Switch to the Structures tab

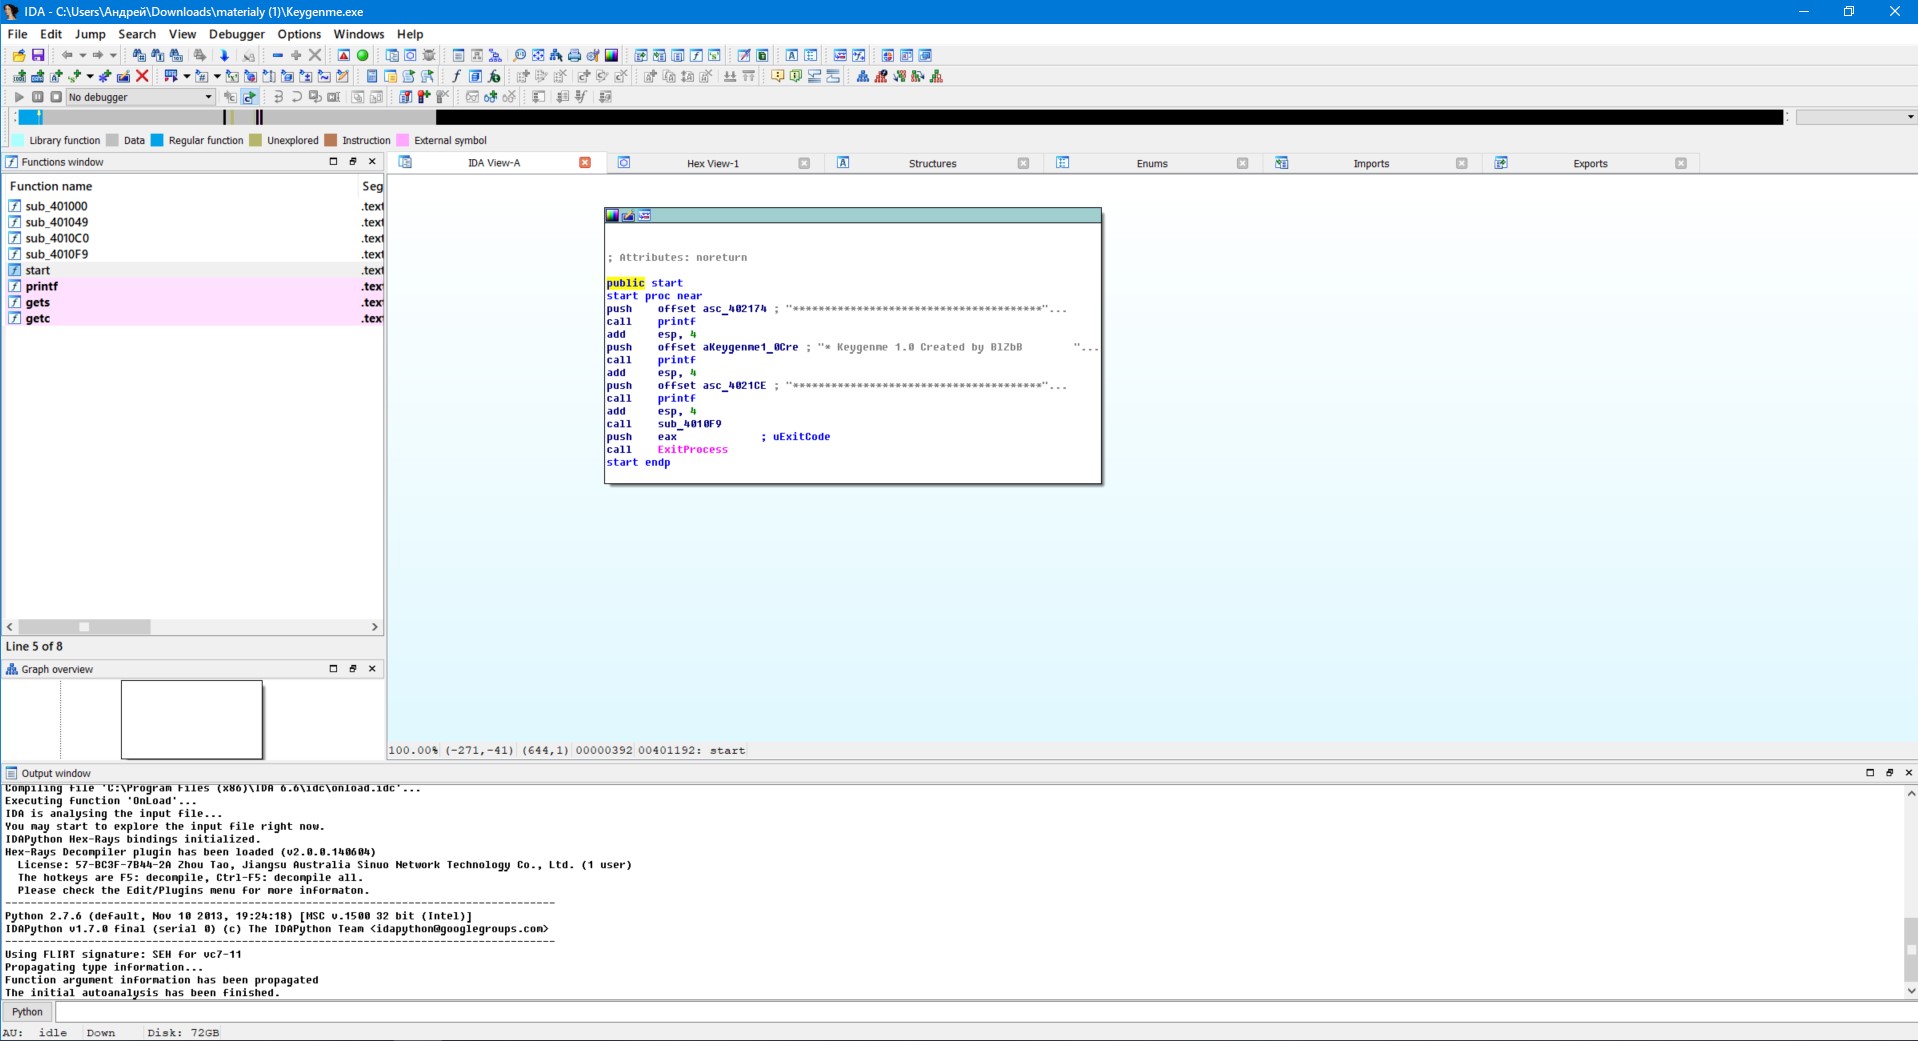(x=932, y=163)
